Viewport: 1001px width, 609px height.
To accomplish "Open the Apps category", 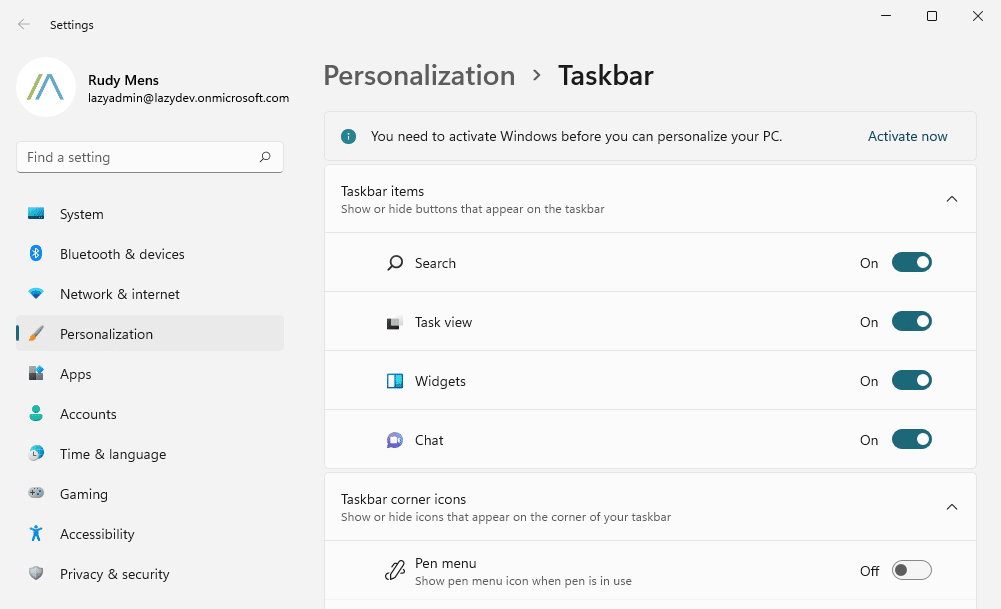I will pyautogui.click(x=150, y=374).
